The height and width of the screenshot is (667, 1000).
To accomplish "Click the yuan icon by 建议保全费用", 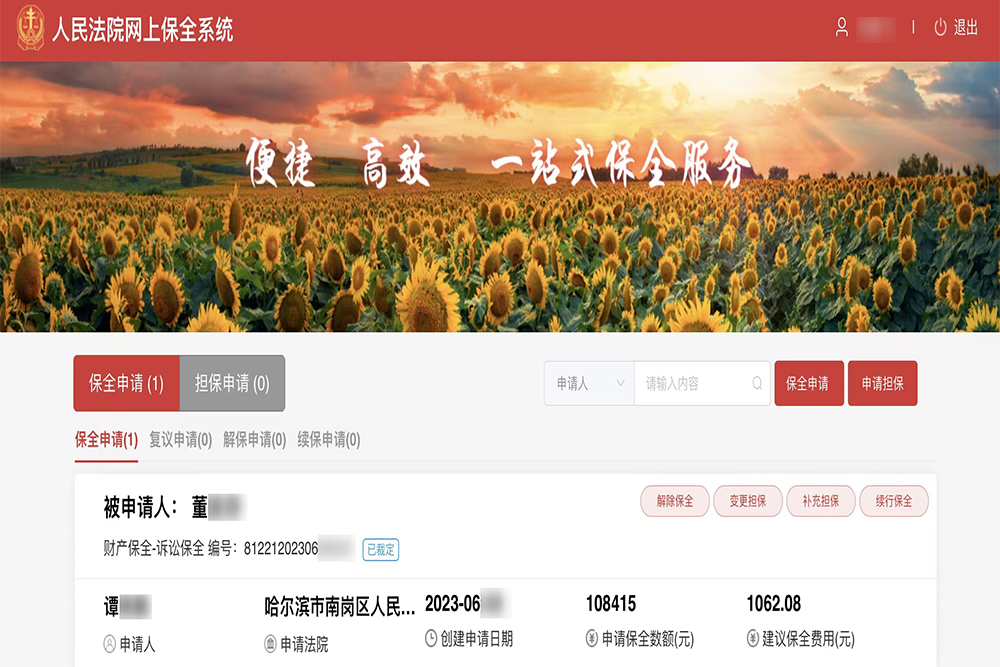I will (753, 639).
